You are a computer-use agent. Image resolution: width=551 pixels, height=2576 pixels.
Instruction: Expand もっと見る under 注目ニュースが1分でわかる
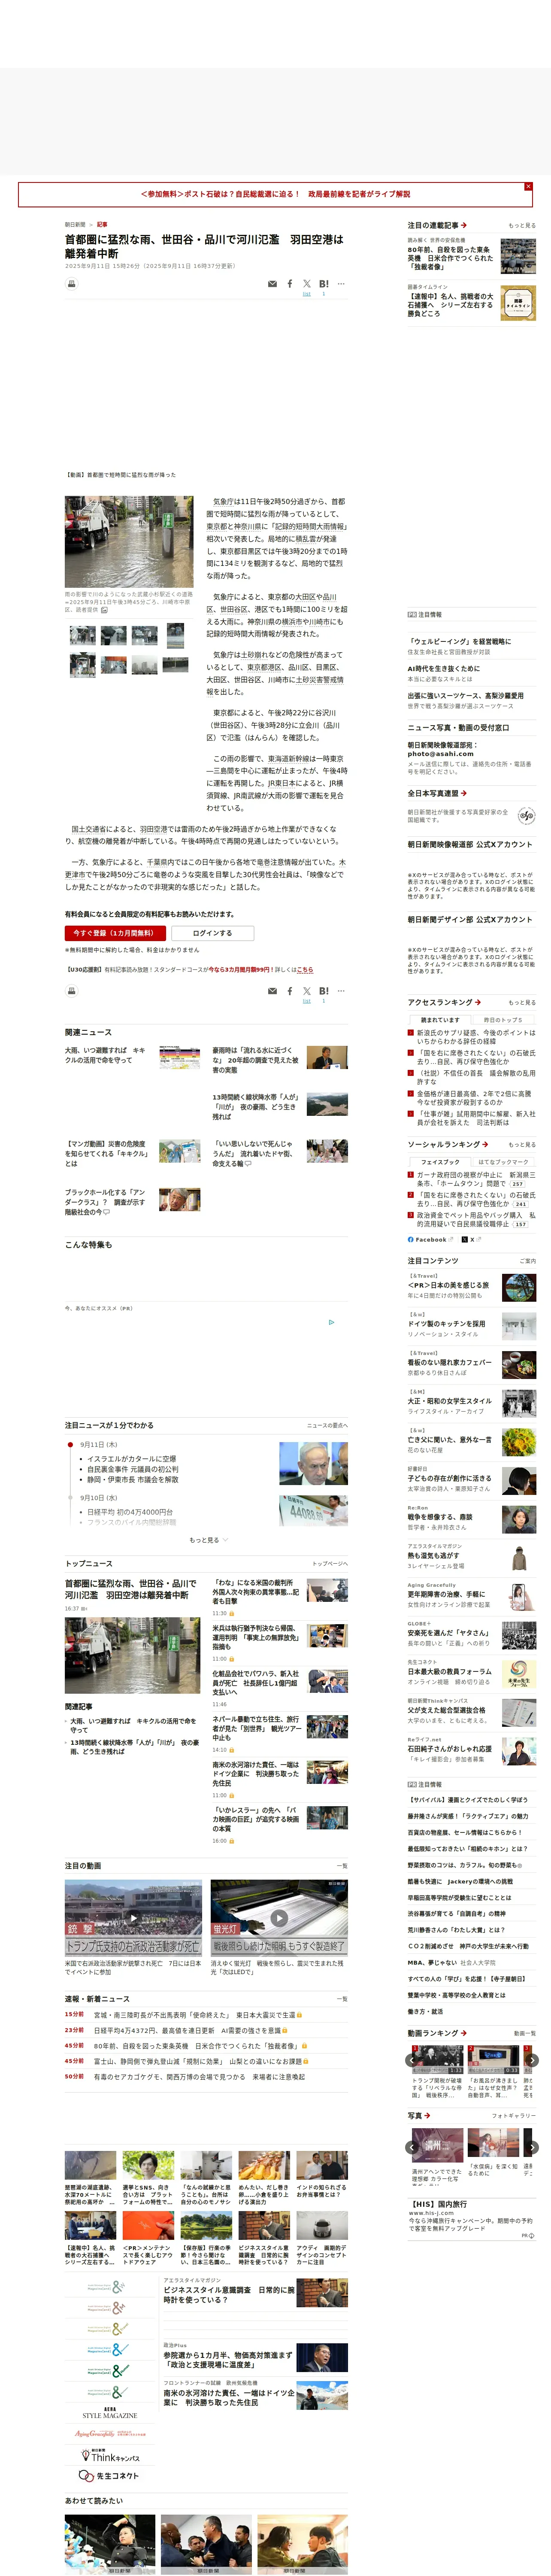(x=208, y=1540)
